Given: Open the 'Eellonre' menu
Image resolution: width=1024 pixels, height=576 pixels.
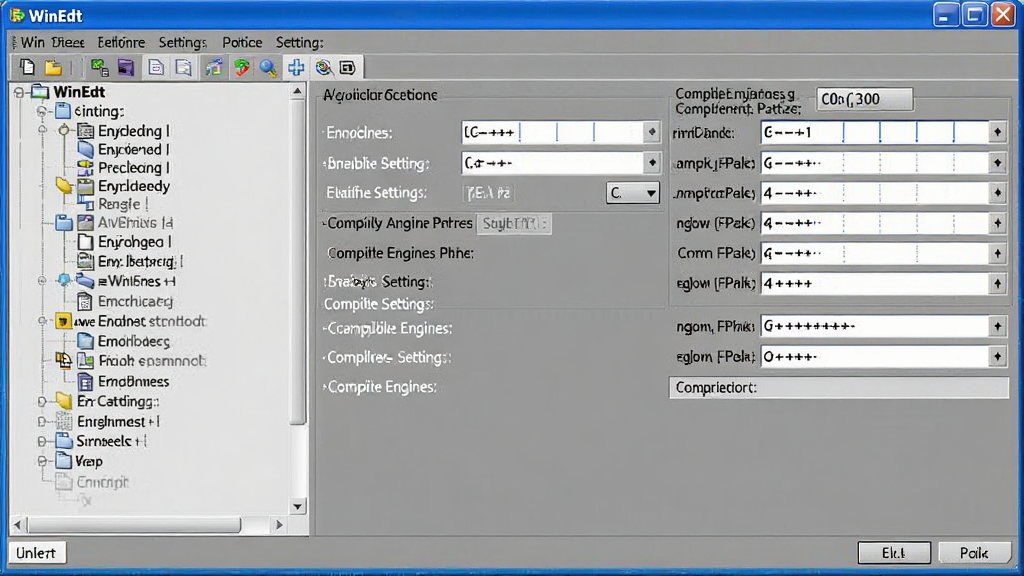Looking at the screenshot, I should [121, 42].
